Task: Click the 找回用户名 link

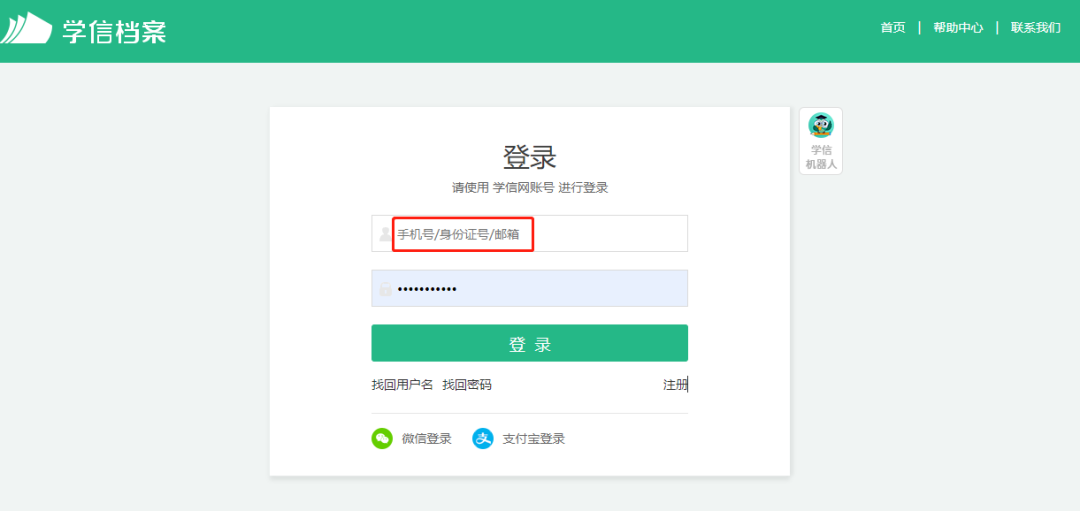Action: coord(402,385)
